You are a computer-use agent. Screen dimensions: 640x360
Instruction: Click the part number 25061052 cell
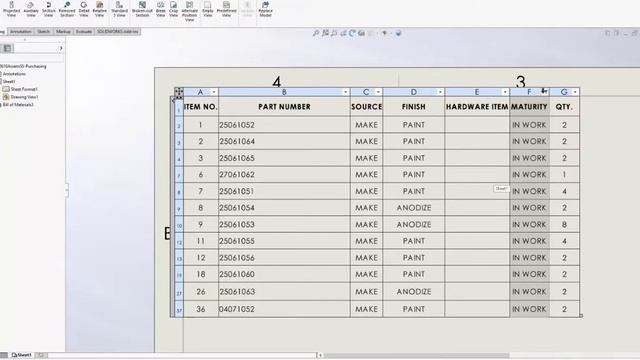[x=284, y=125]
